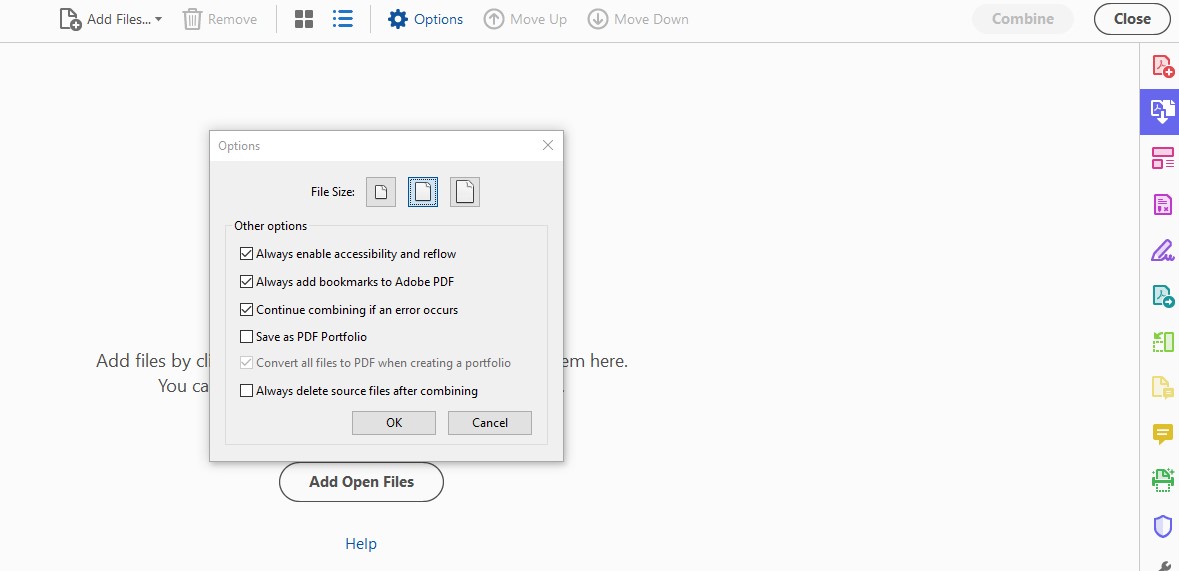Viewport: 1179px width, 571px height.
Task: Switch to thumbnail grid view
Action: pyautogui.click(x=304, y=20)
